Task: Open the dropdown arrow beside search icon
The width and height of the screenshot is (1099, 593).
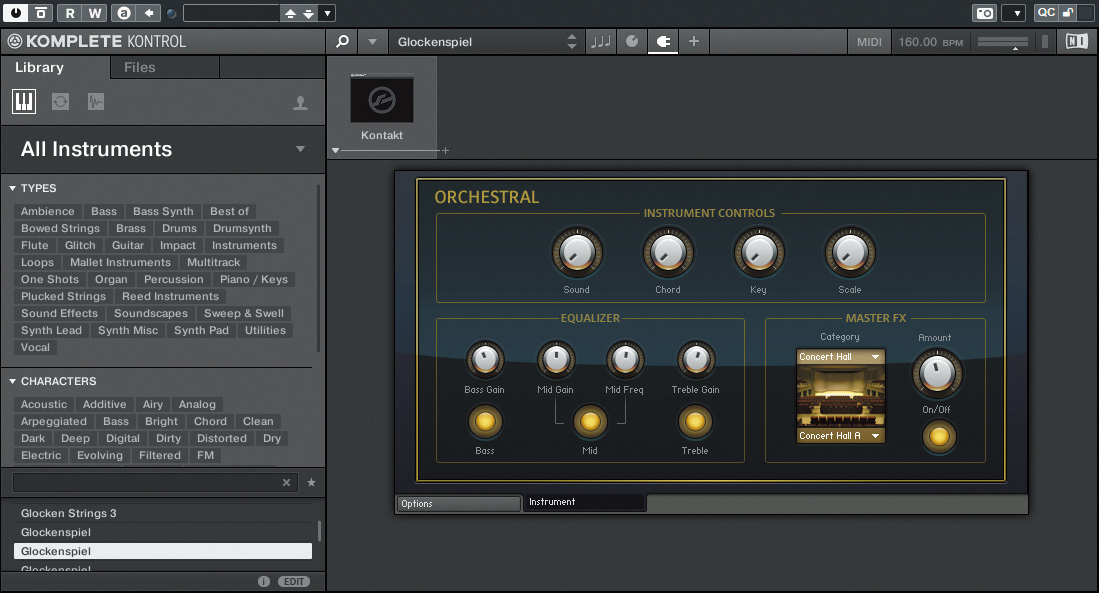Action: pyautogui.click(x=372, y=41)
